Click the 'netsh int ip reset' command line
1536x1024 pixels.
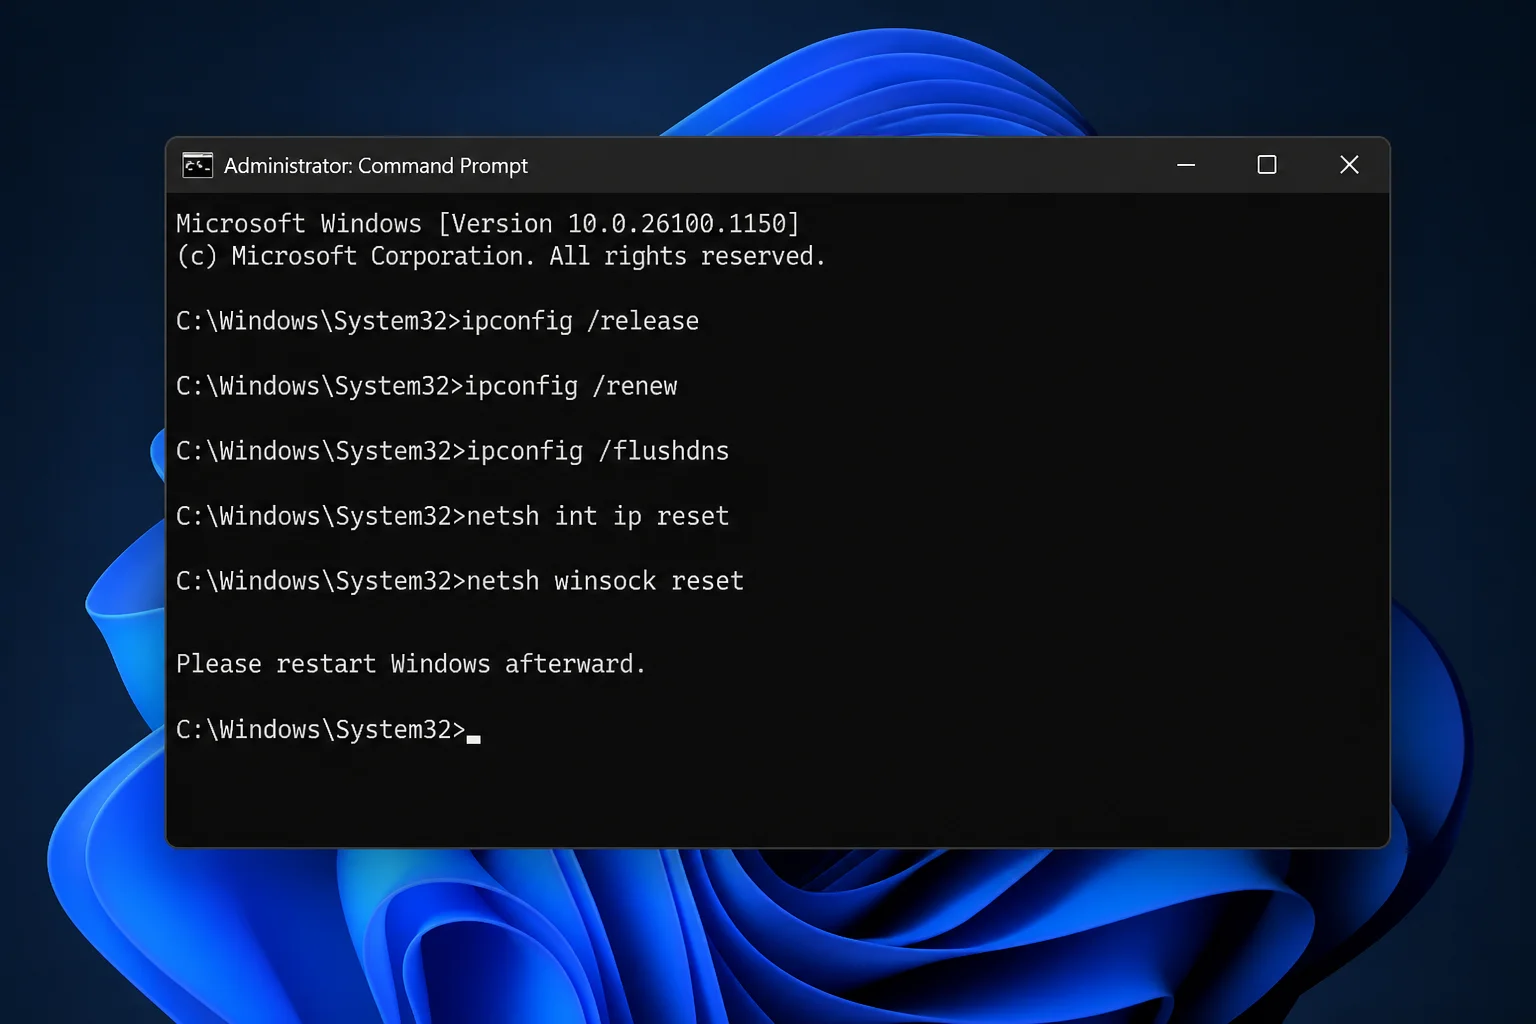coord(453,517)
